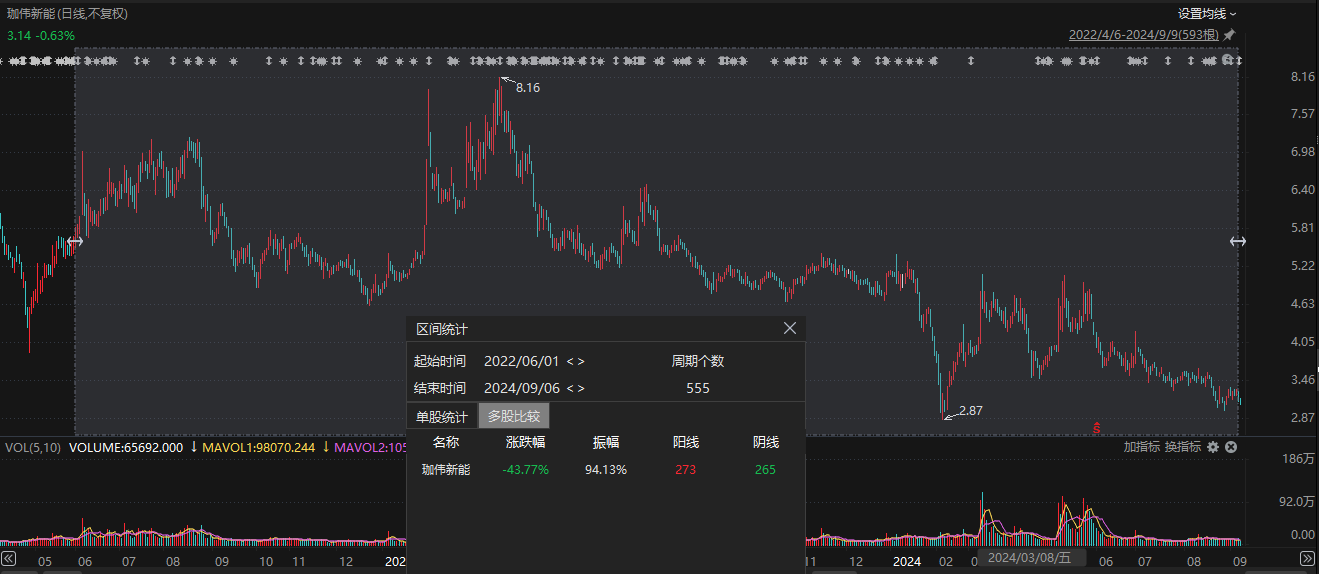Move the end date 结束时间 earlier

tap(569, 388)
